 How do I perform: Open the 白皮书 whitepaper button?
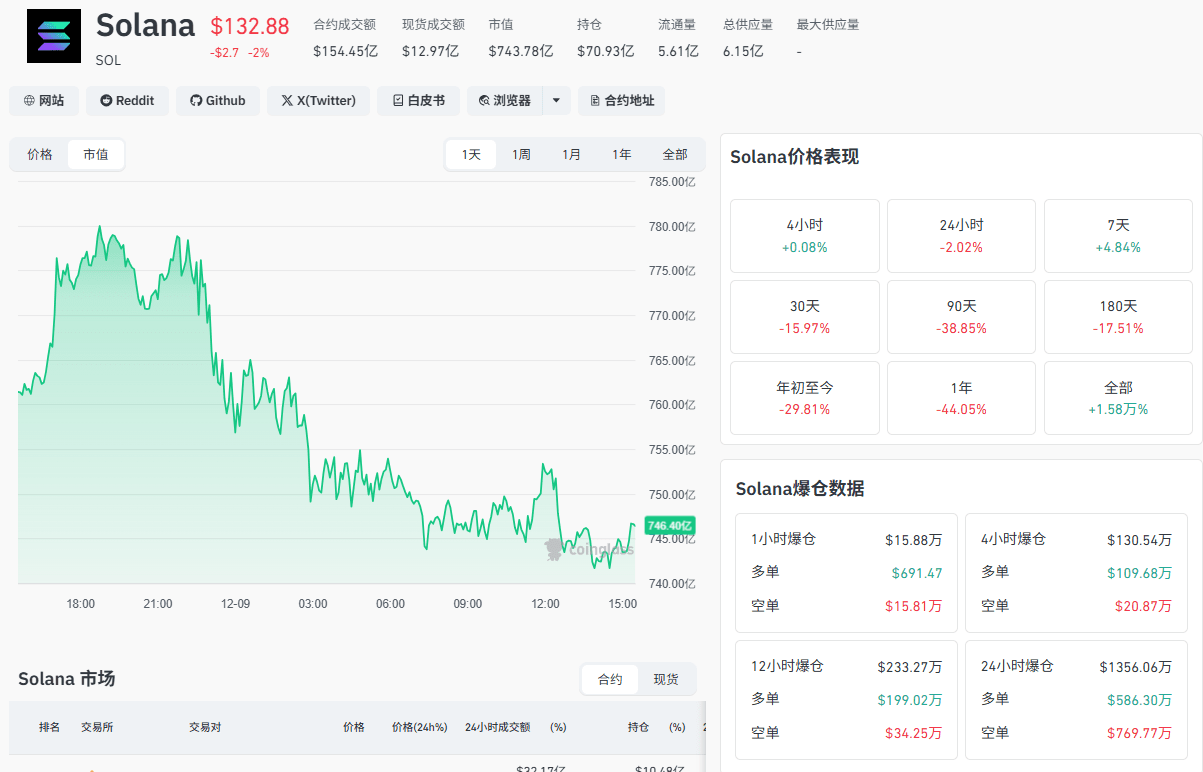[418, 101]
